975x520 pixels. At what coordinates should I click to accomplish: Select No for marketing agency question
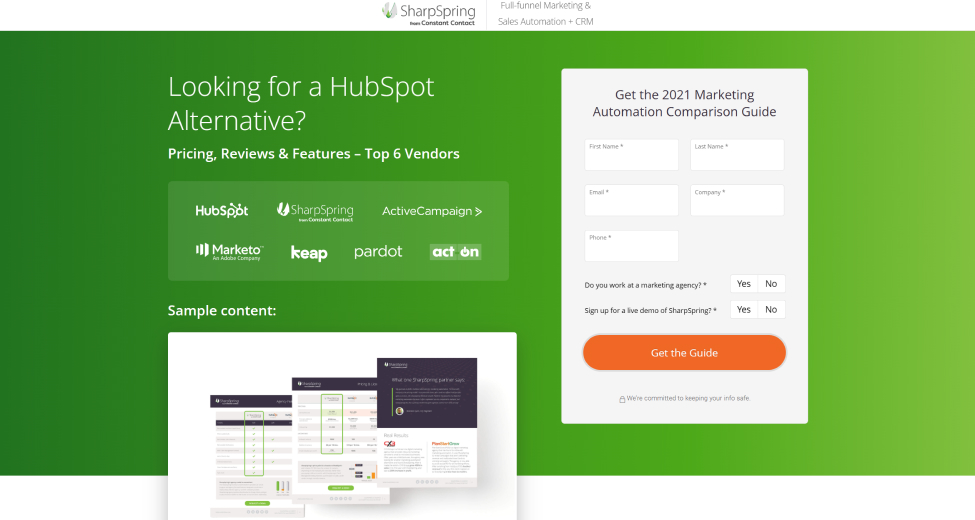(771, 284)
